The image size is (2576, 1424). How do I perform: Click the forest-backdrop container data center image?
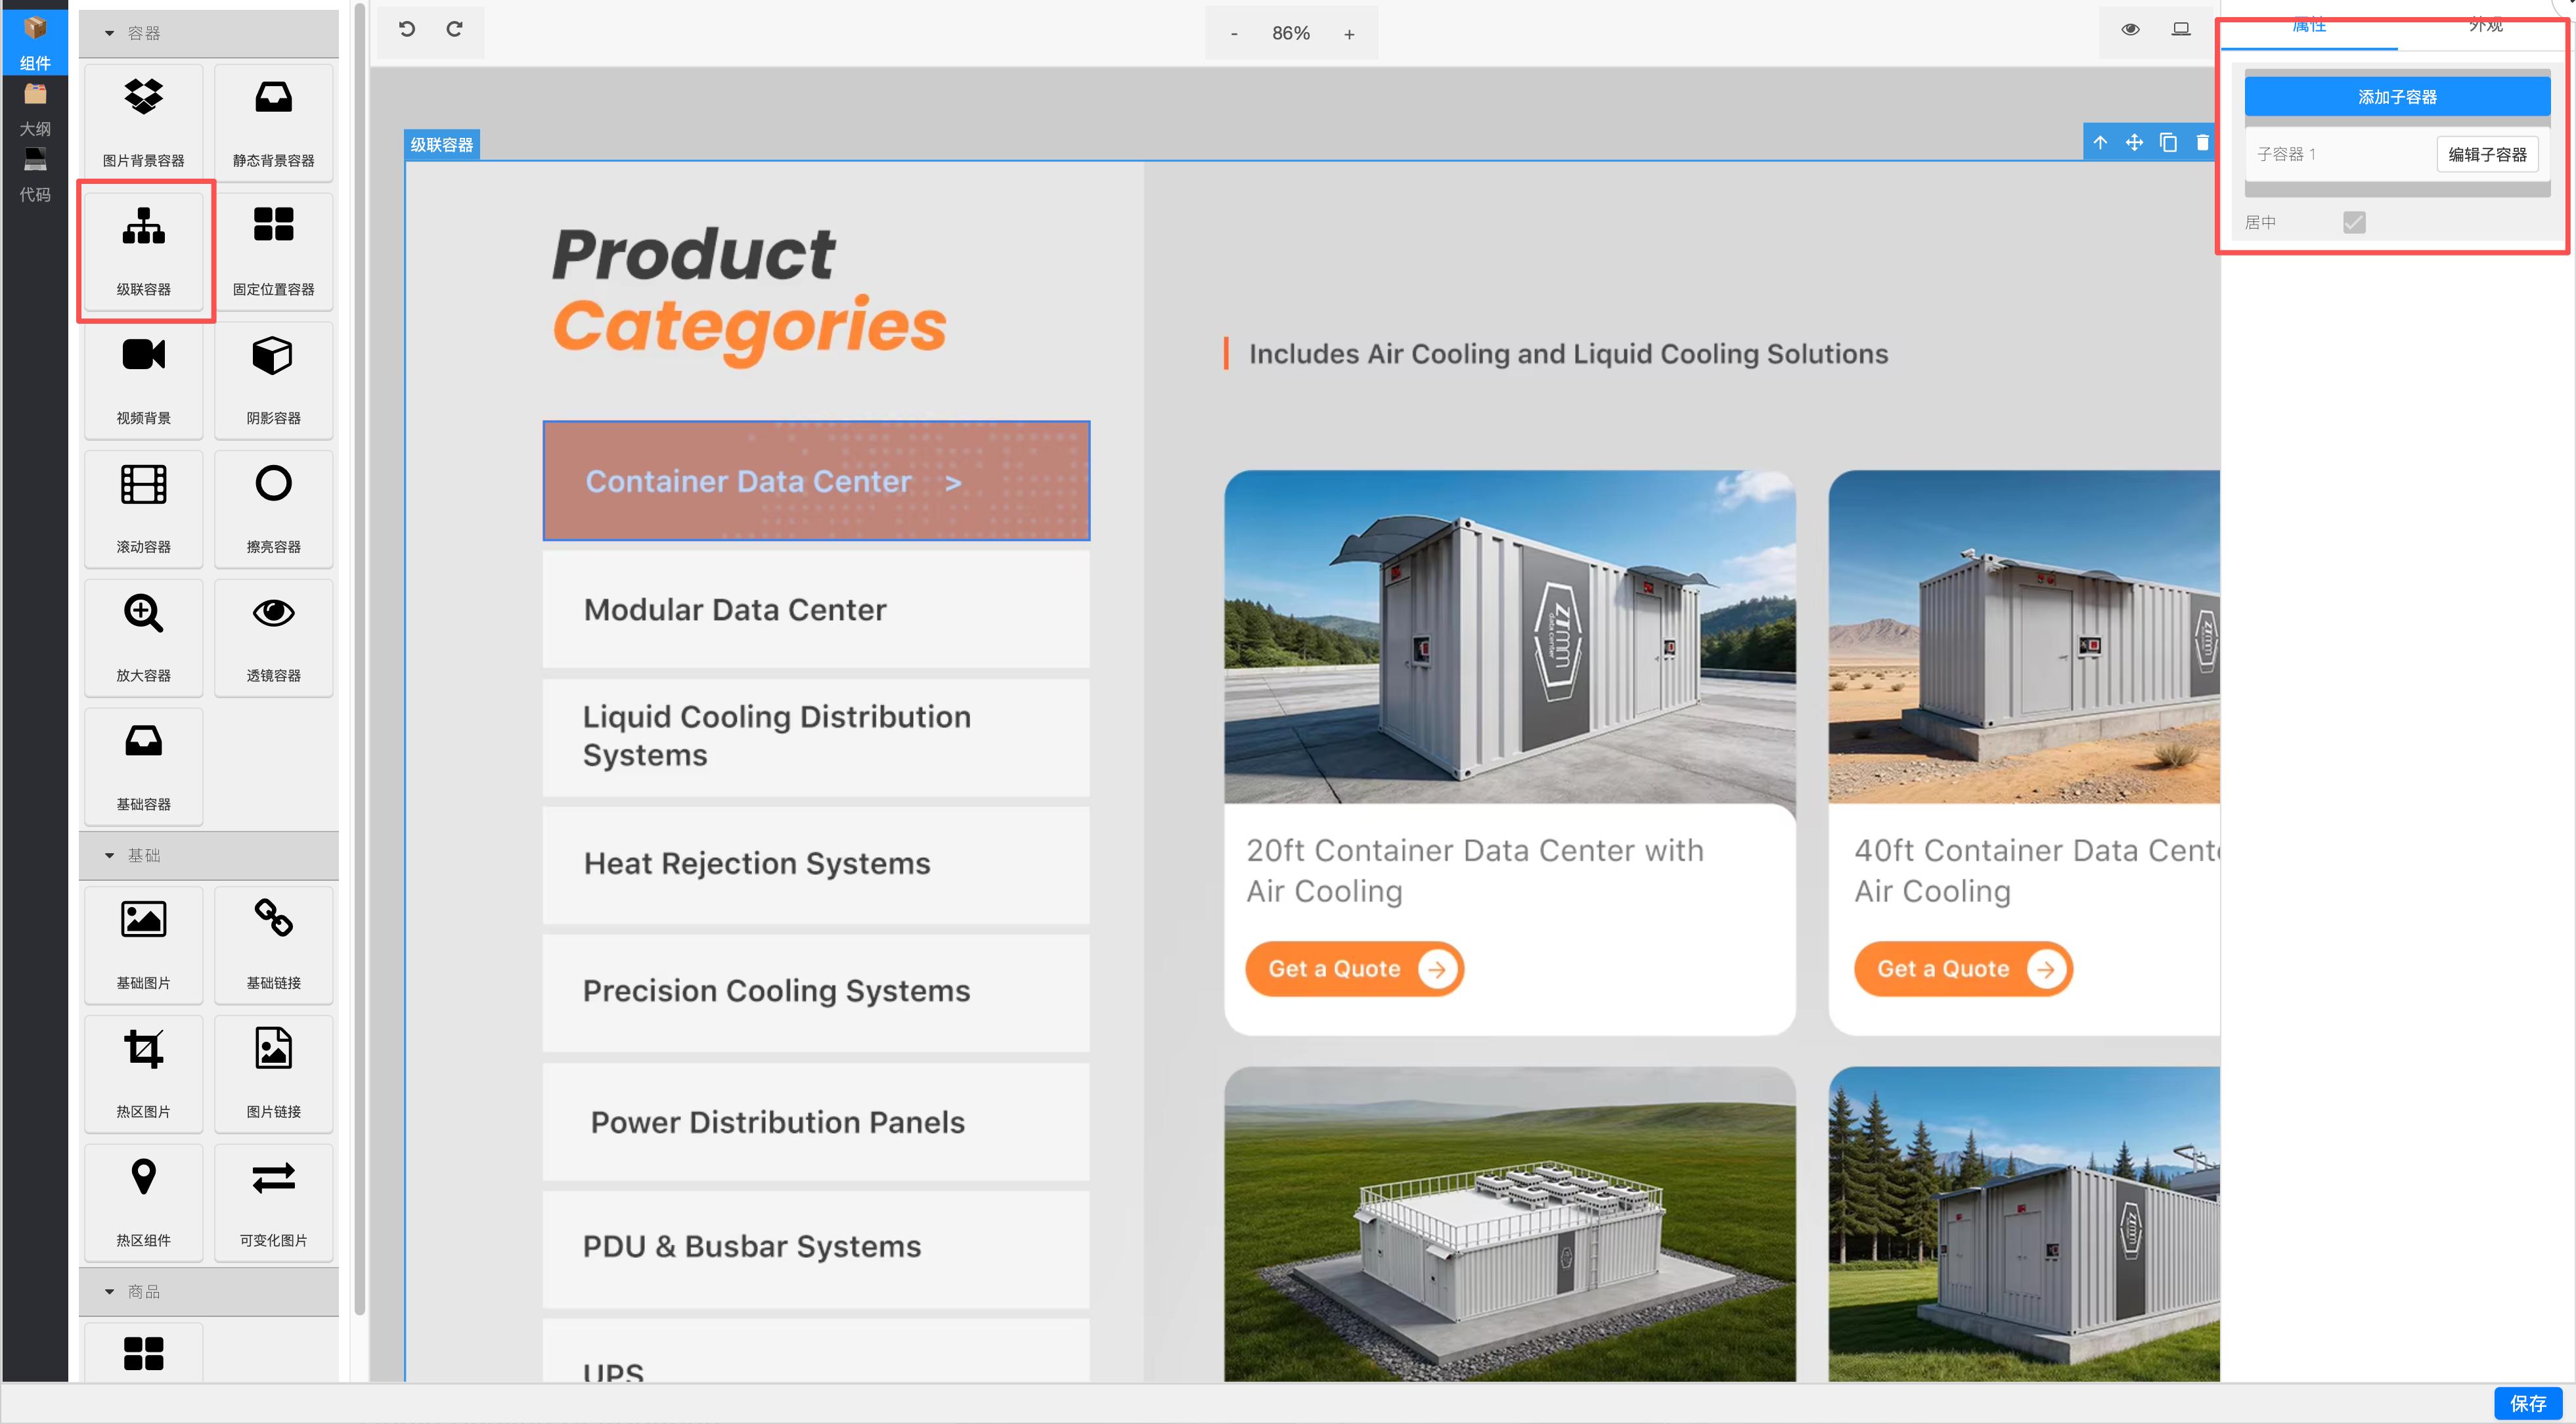point(2024,1225)
